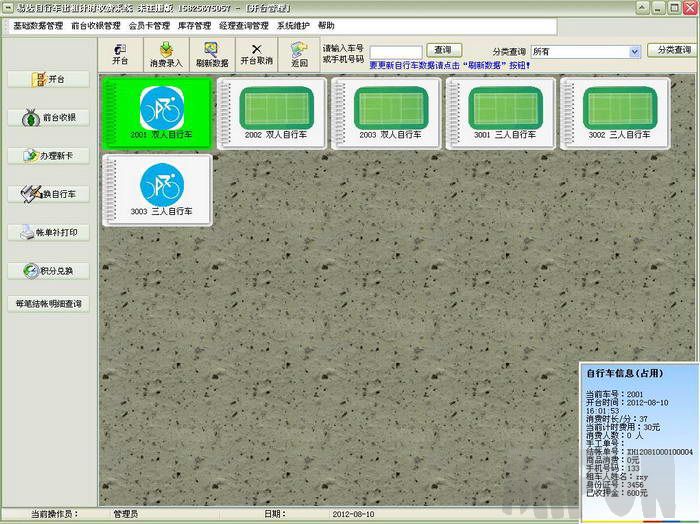Image resolution: width=700 pixels, height=524 pixels.
Task: Click the sidebar 前台收银 button
Action: coord(48,117)
